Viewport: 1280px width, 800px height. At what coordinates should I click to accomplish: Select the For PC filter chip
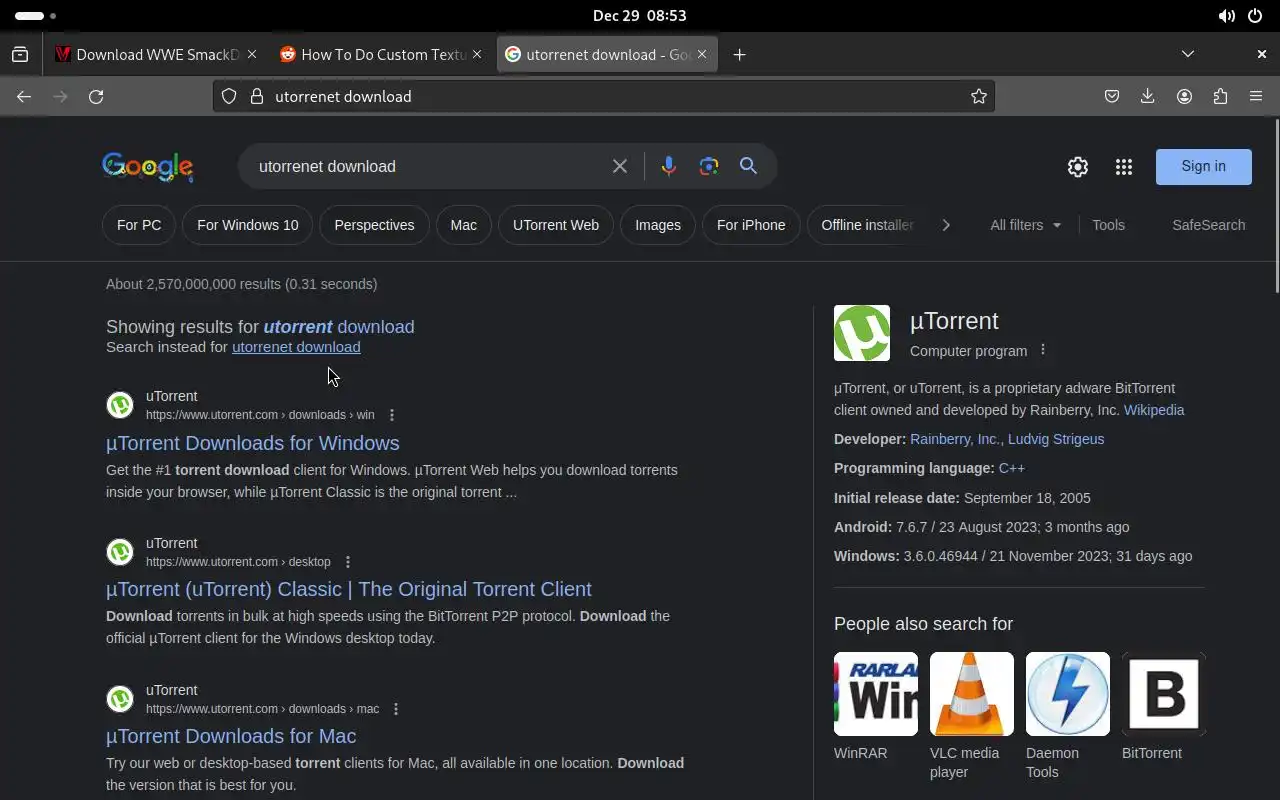[x=139, y=225]
